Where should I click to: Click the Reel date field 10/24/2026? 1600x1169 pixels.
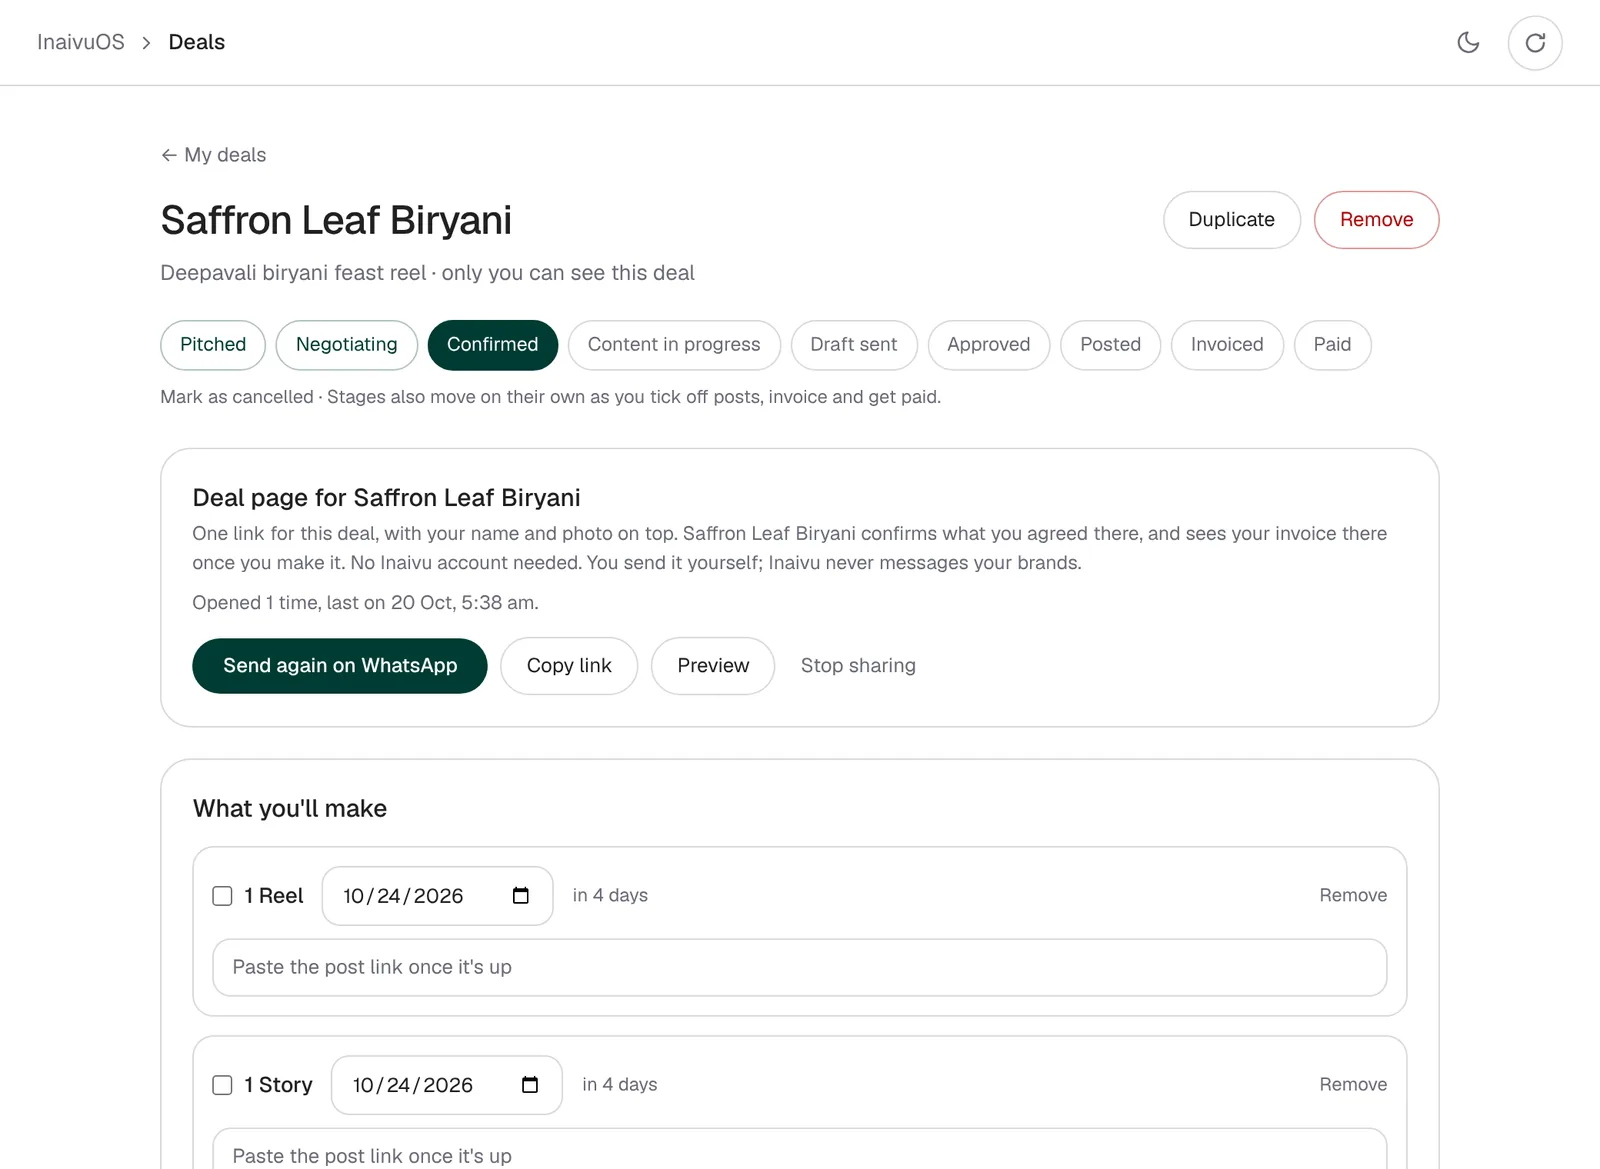click(x=437, y=895)
